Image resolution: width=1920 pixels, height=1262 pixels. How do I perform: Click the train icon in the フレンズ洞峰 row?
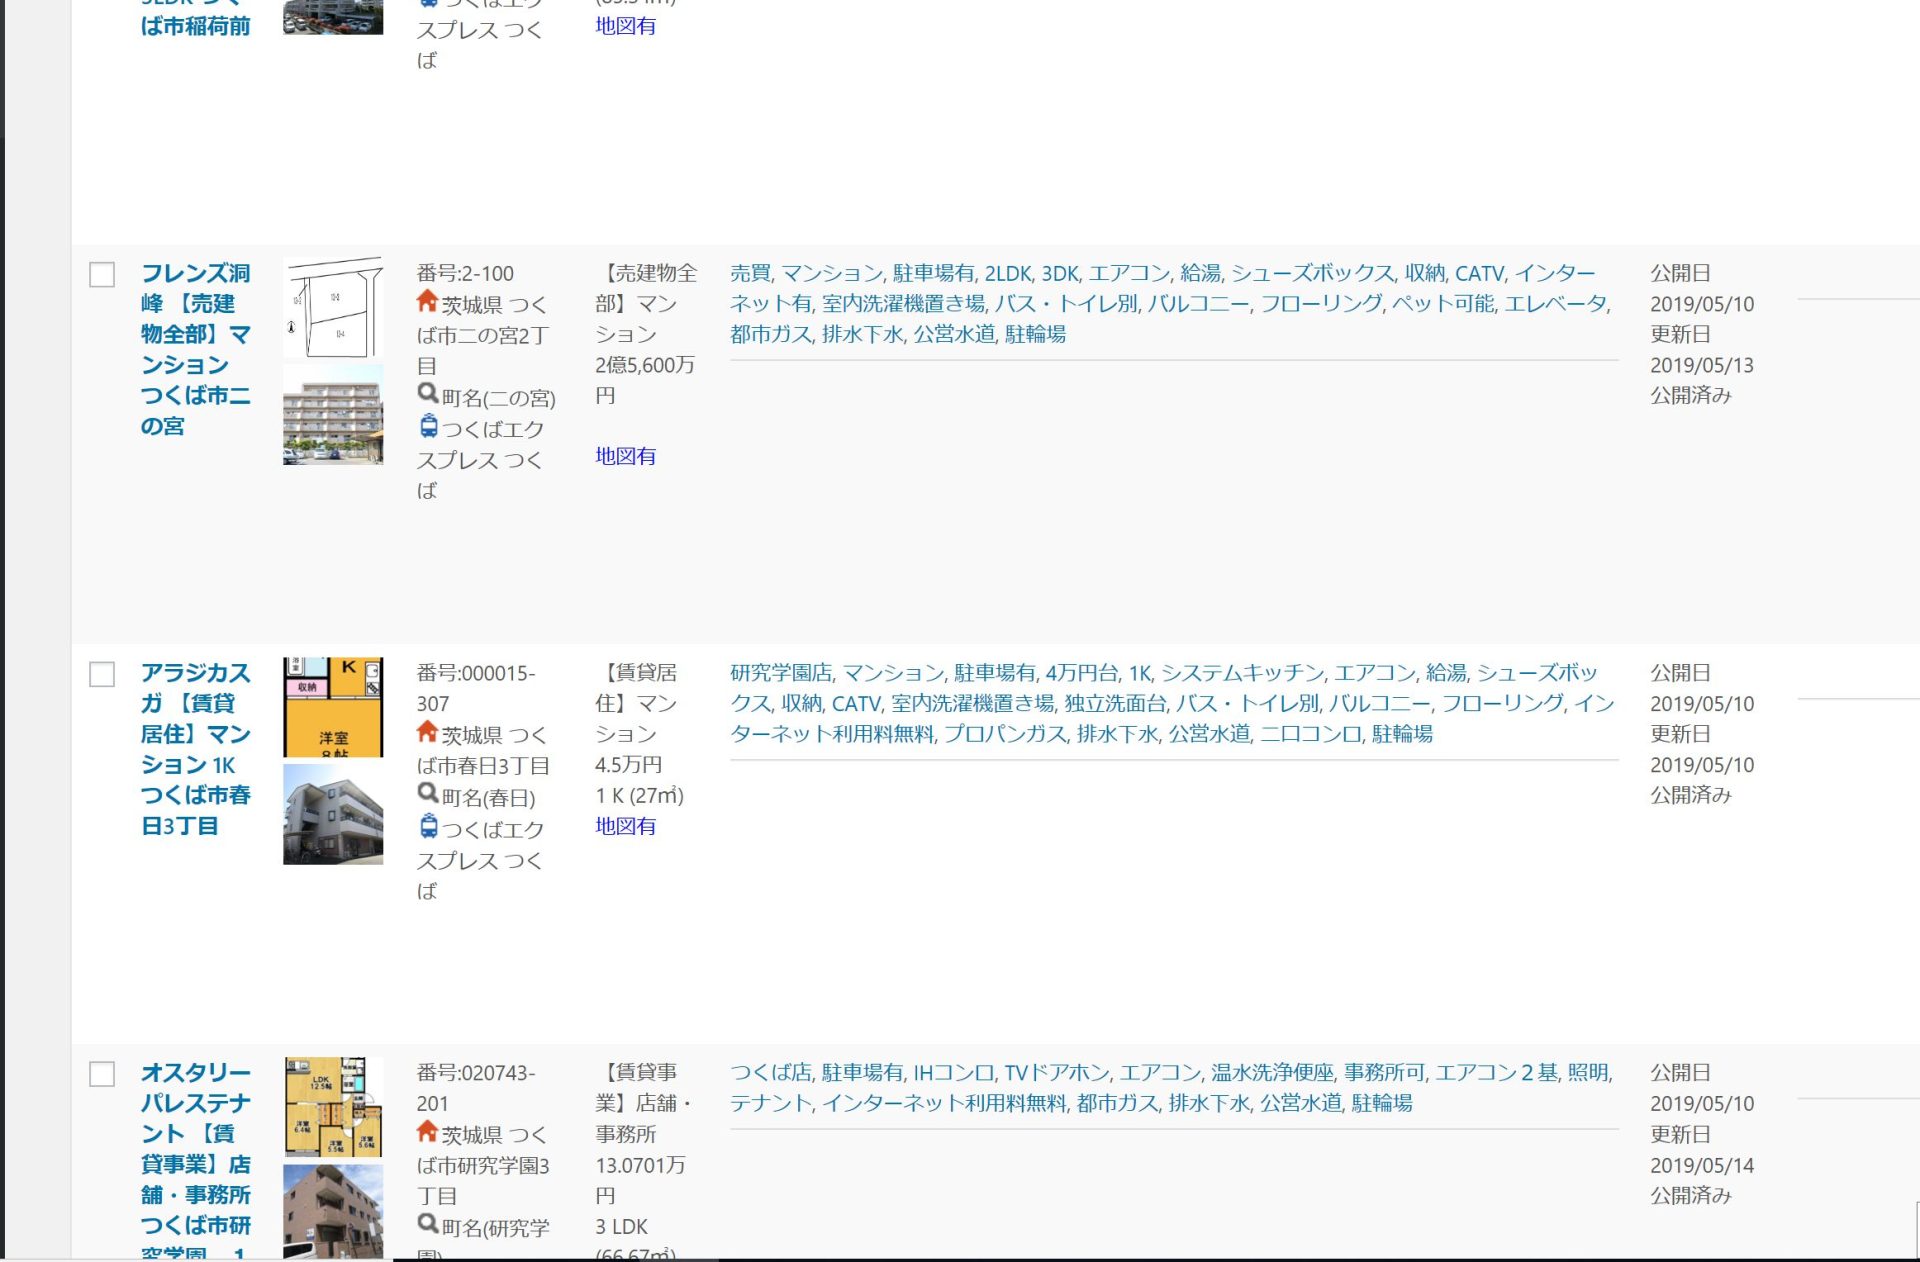tap(428, 426)
